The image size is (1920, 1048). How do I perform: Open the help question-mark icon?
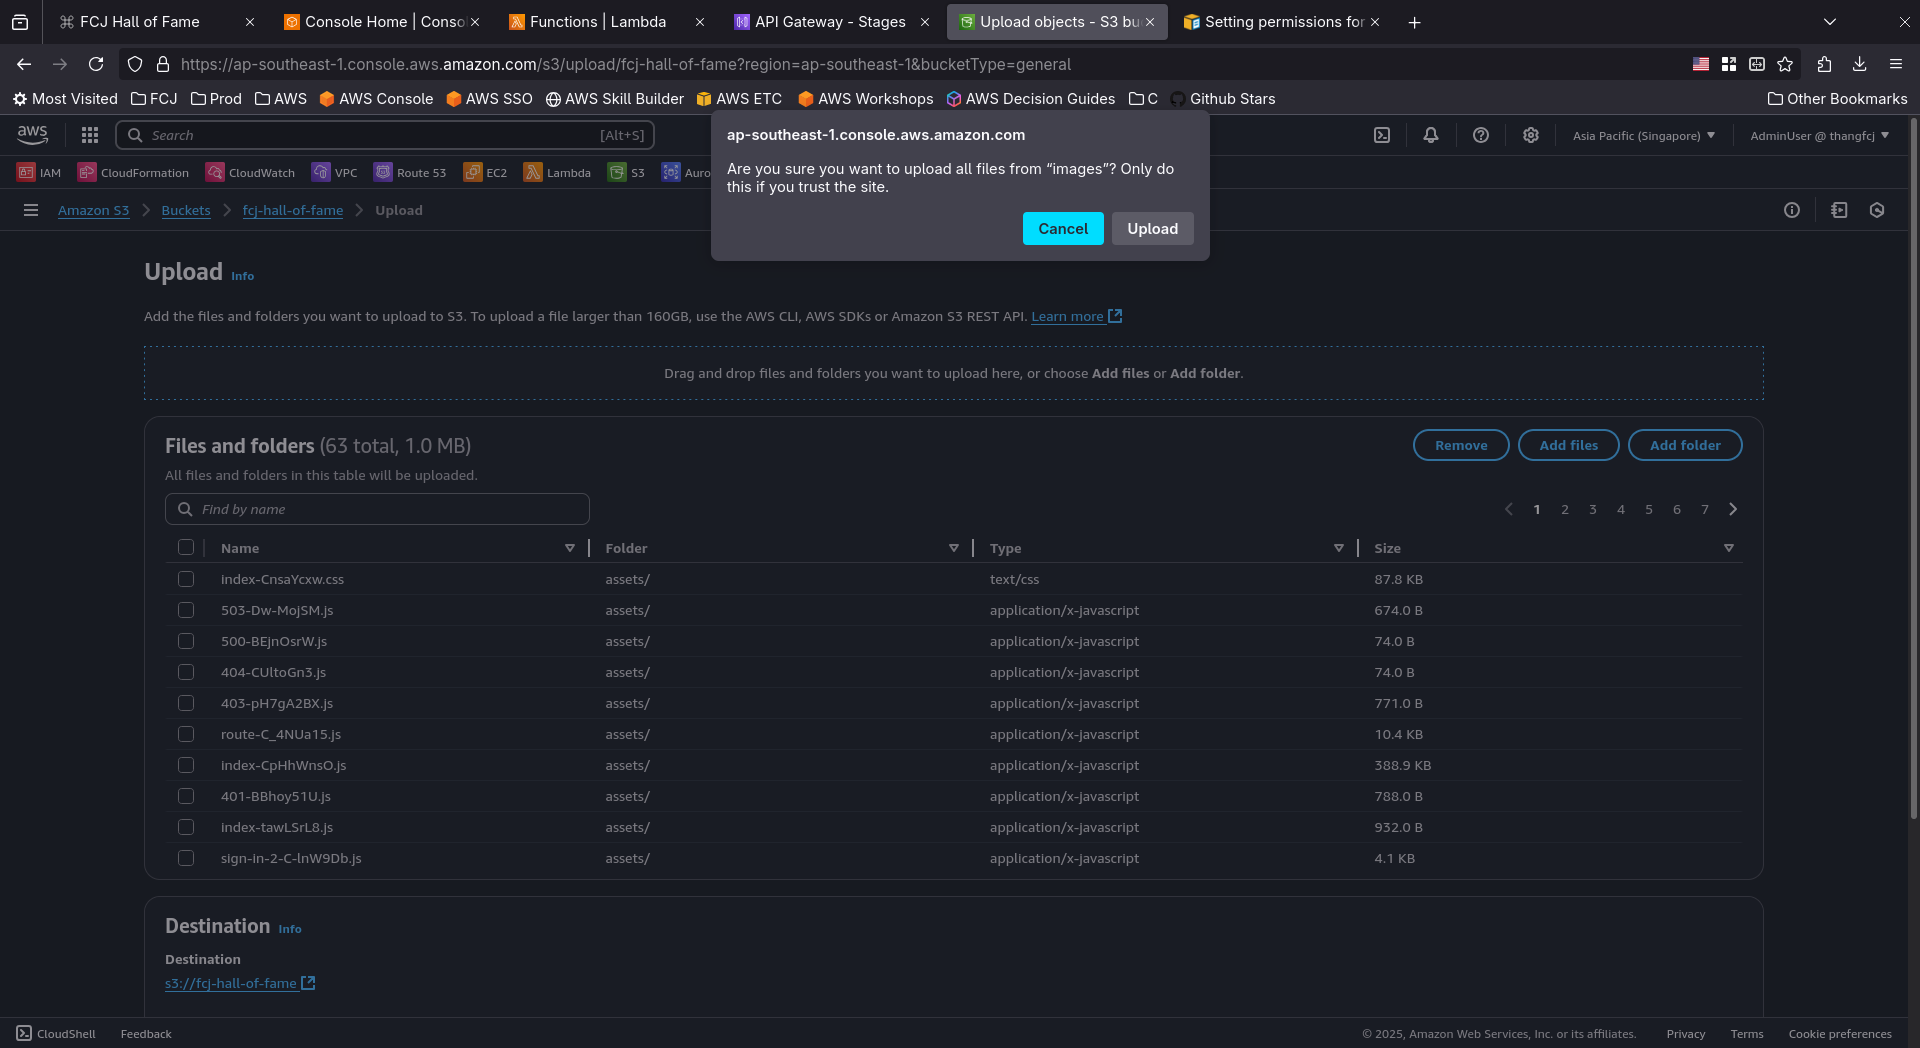tap(1481, 135)
